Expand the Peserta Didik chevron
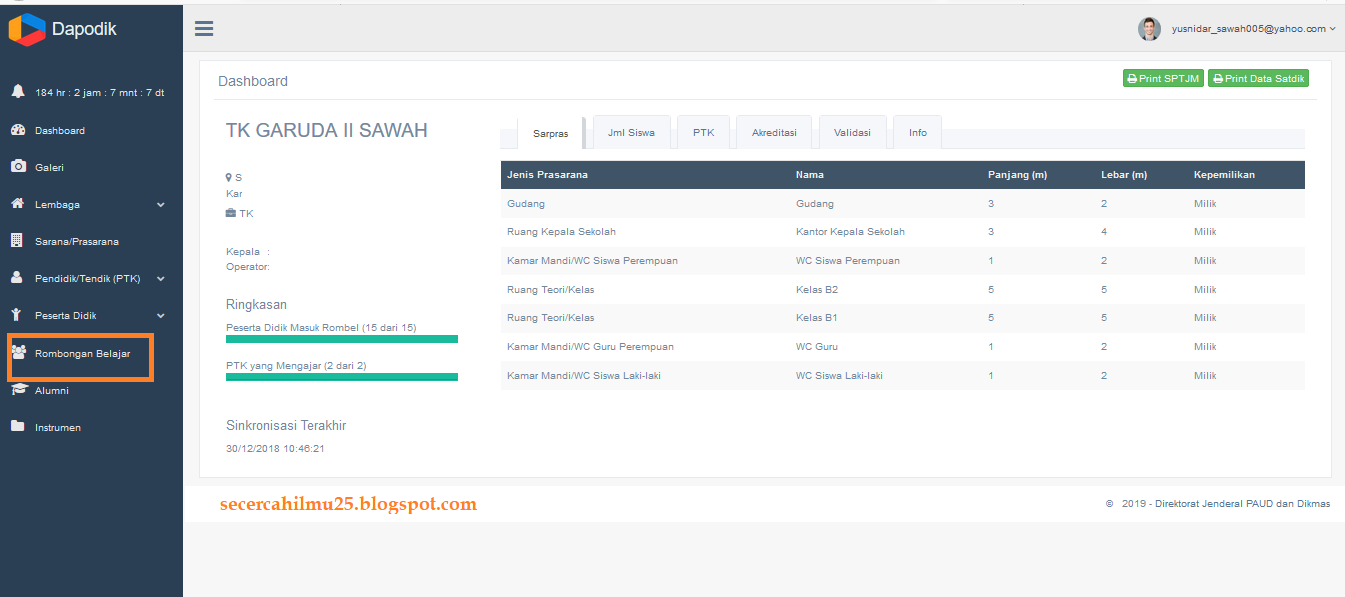This screenshot has width=1345, height=597. click(161, 316)
